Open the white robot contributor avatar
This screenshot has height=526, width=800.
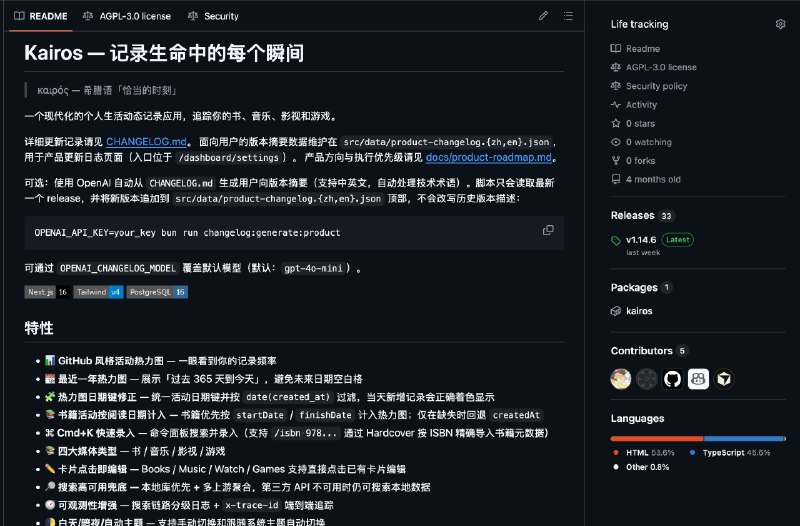click(698, 379)
